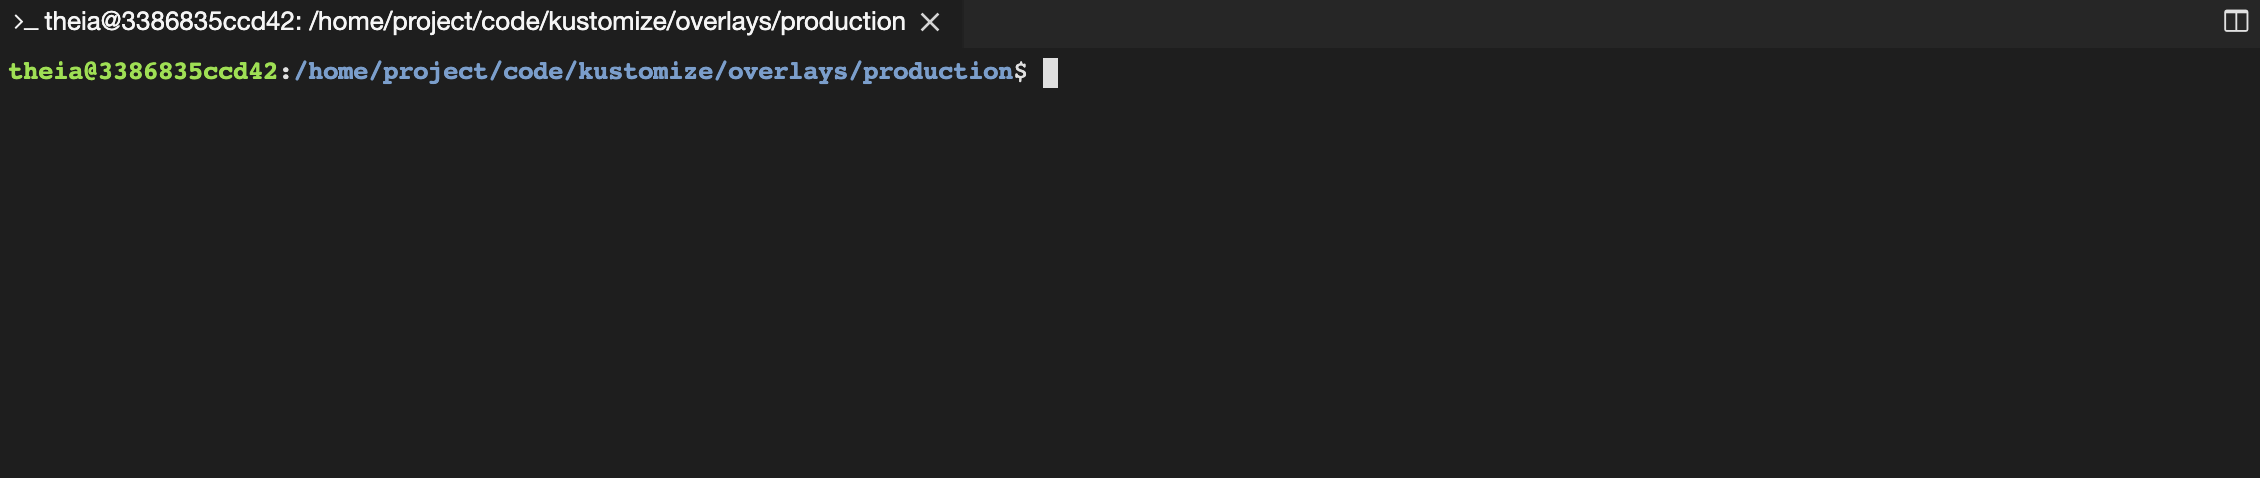The width and height of the screenshot is (2260, 478).
Task: Click the word 'project' in the prompt path
Action: click(x=435, y=71)
